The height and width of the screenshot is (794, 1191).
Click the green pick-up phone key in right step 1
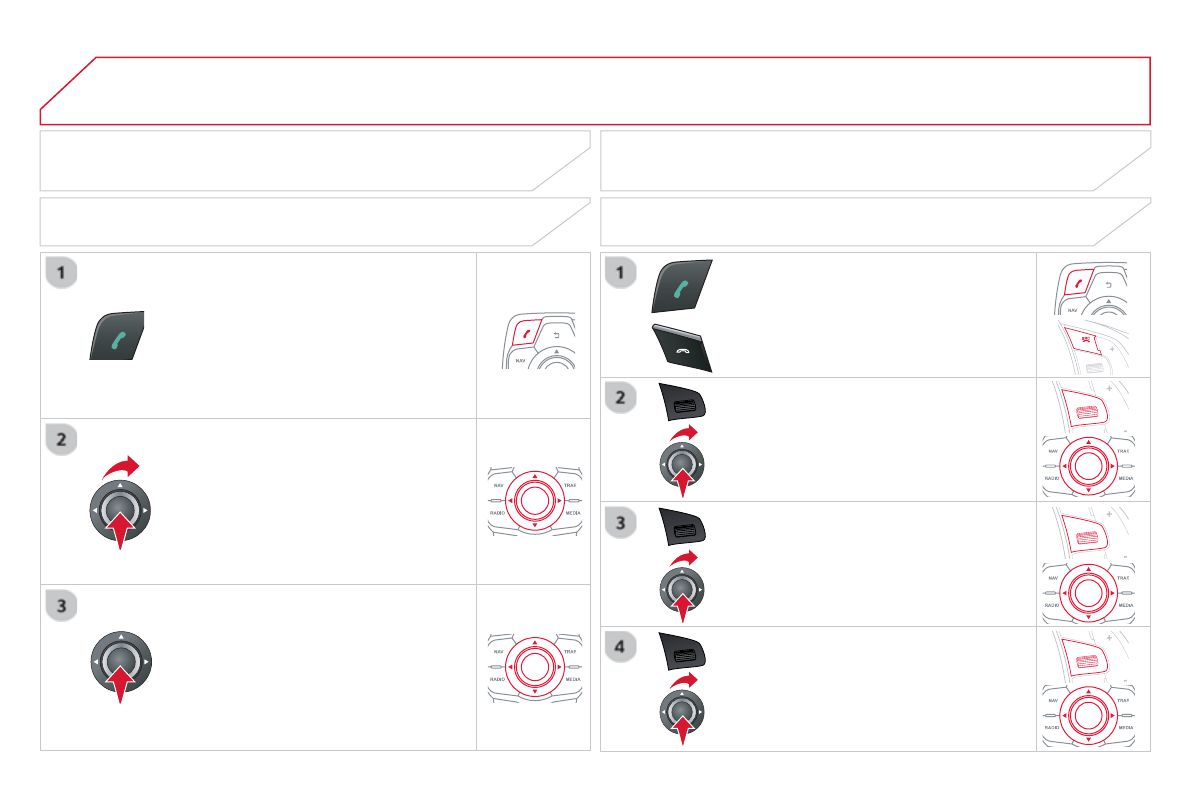point(685,289)
